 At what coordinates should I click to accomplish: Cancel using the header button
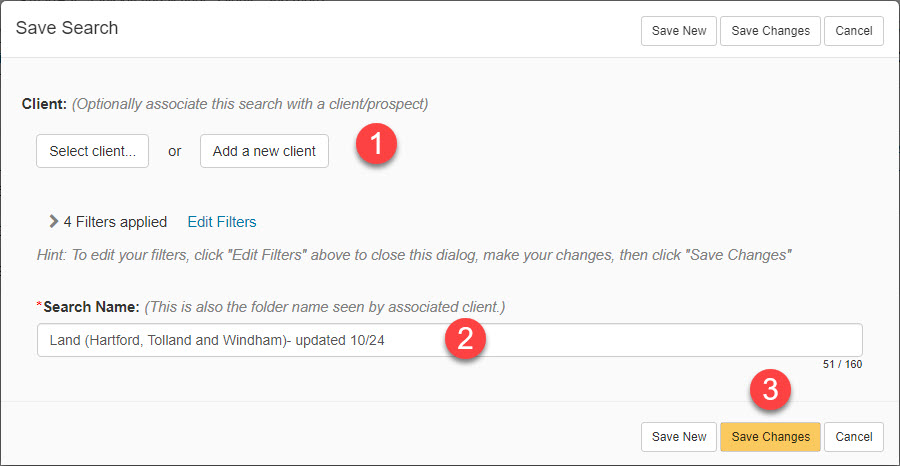854,31
